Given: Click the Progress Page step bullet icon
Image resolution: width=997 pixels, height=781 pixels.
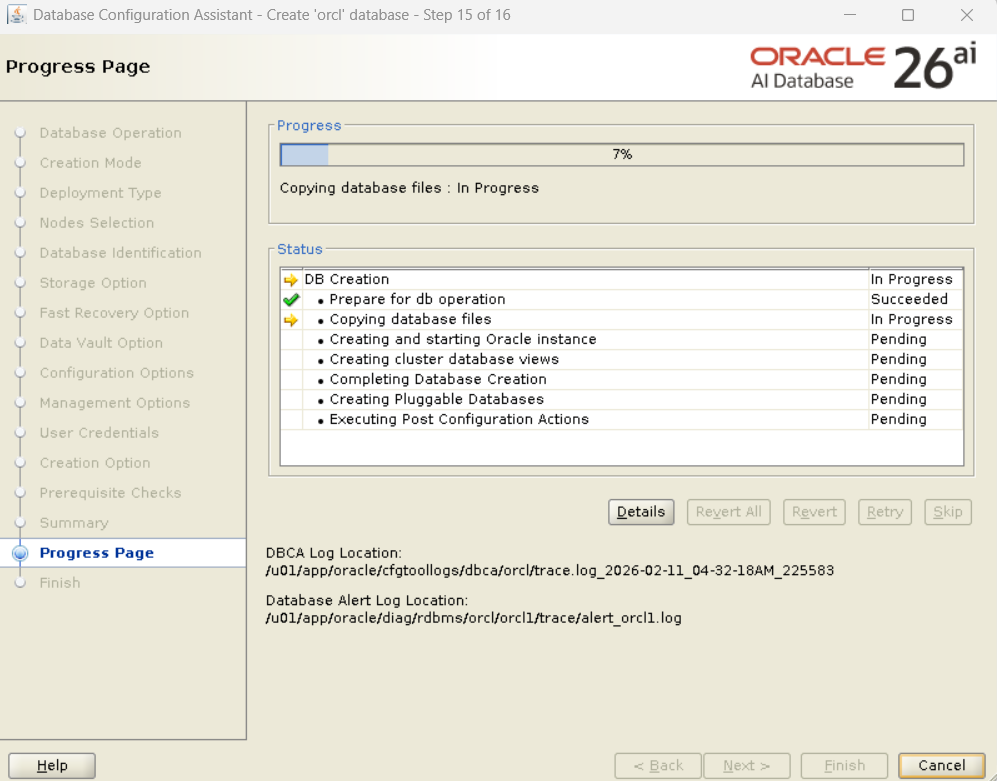Looking at the screenshot, I should (19, 553).
